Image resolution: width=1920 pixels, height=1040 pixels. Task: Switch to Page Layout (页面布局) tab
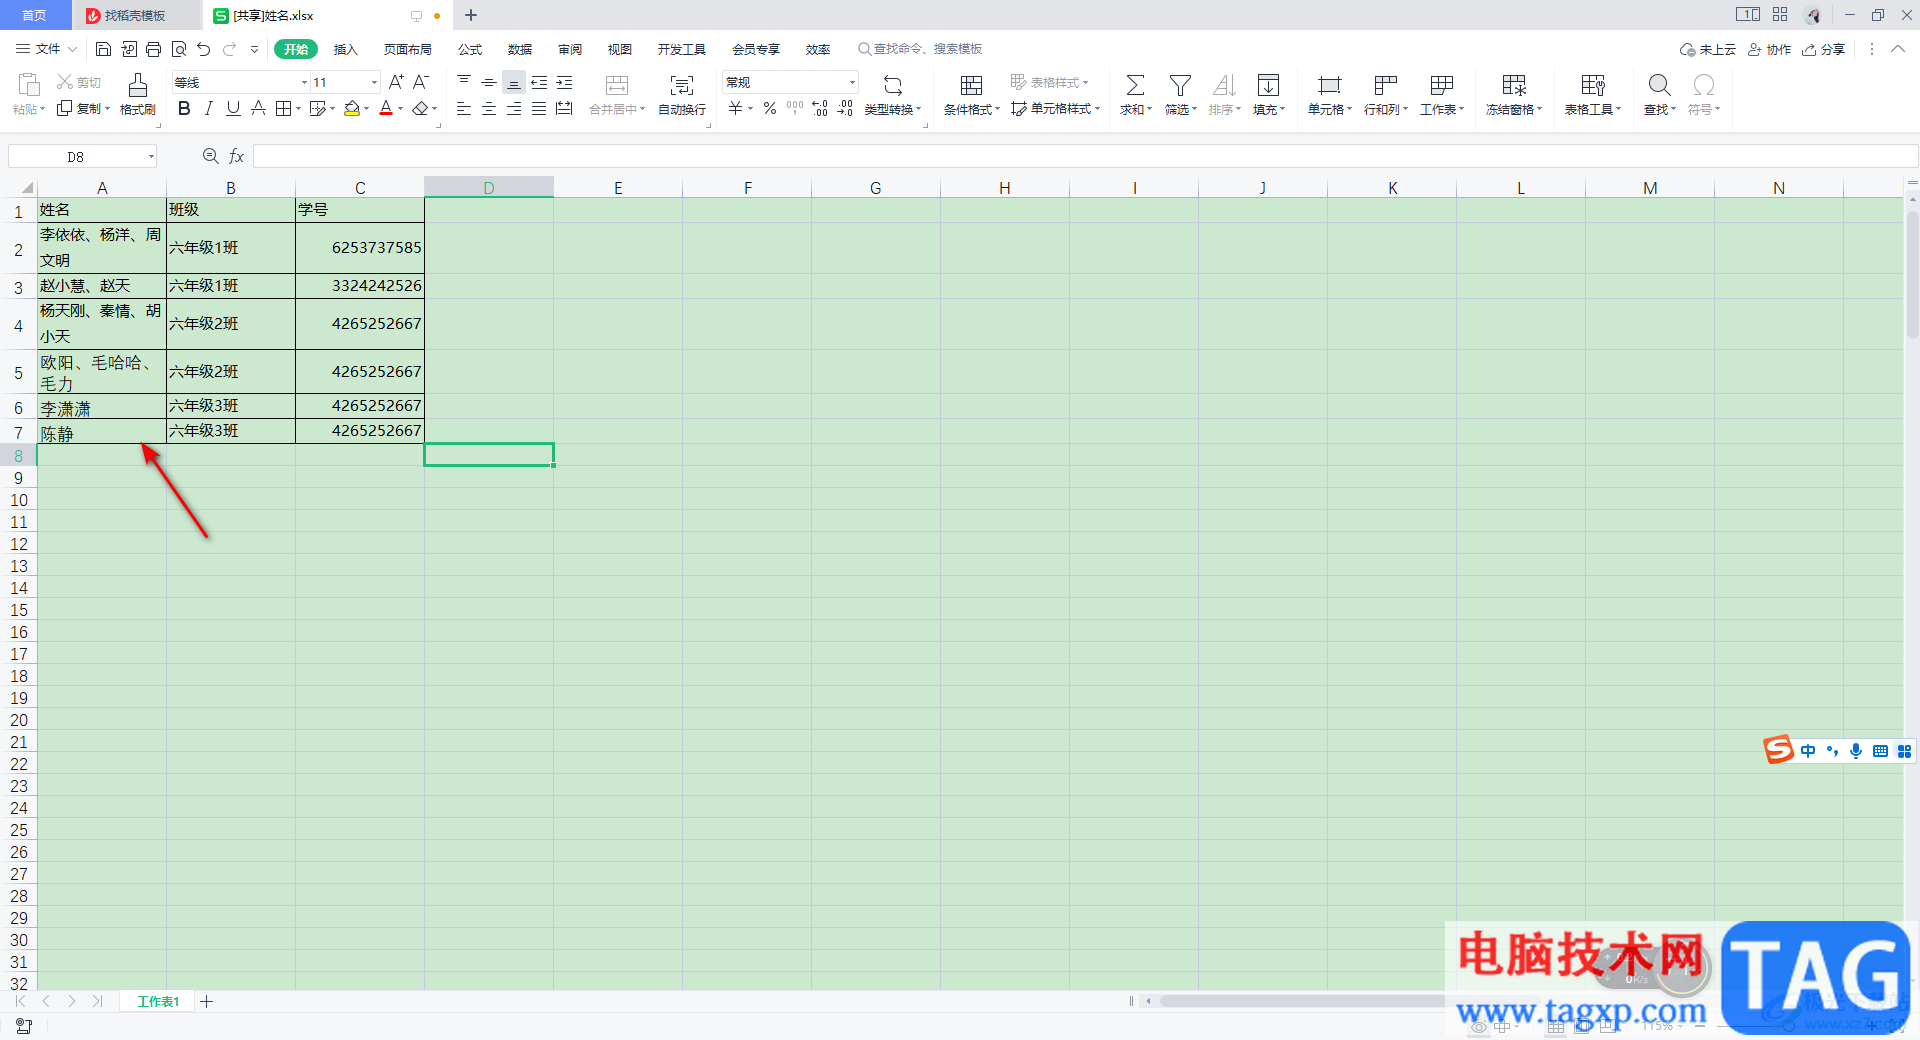[x=408, y=49]
